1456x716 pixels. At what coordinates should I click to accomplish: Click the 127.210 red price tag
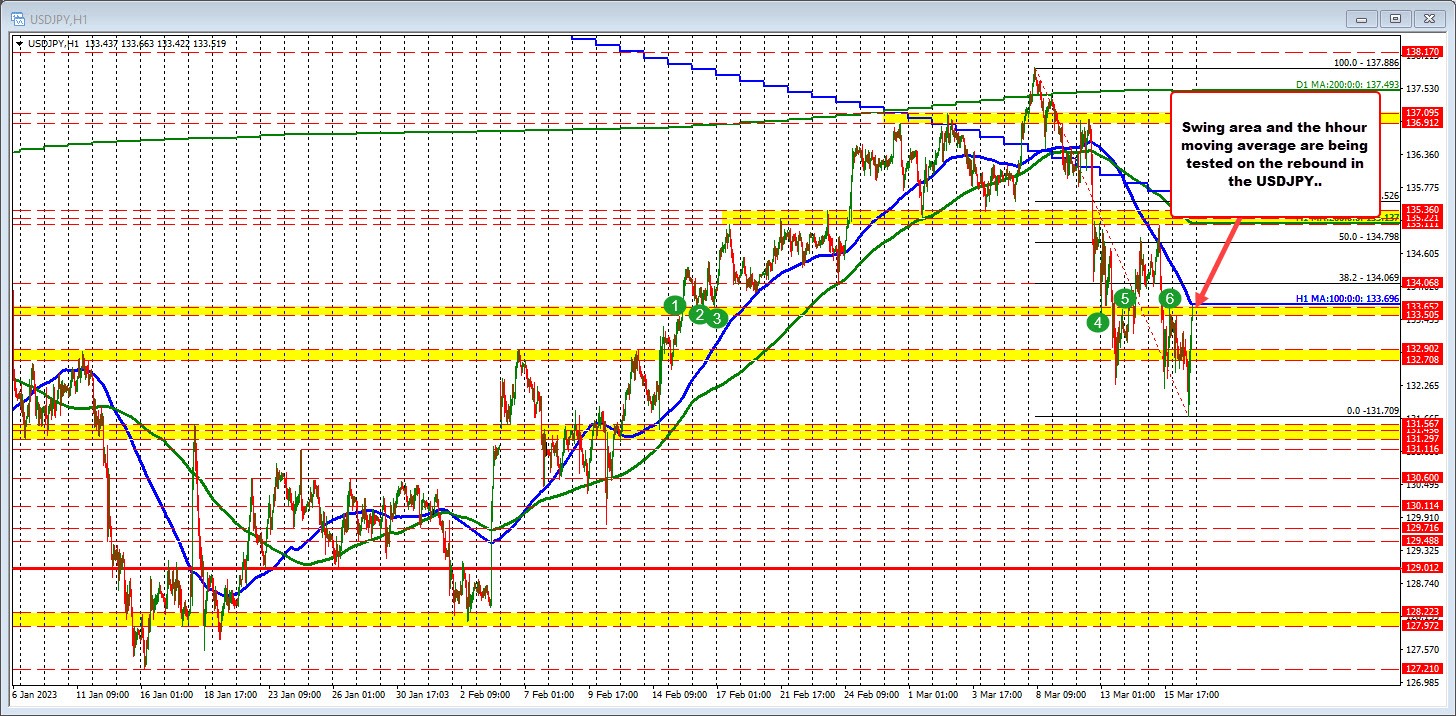[1422, 667]
